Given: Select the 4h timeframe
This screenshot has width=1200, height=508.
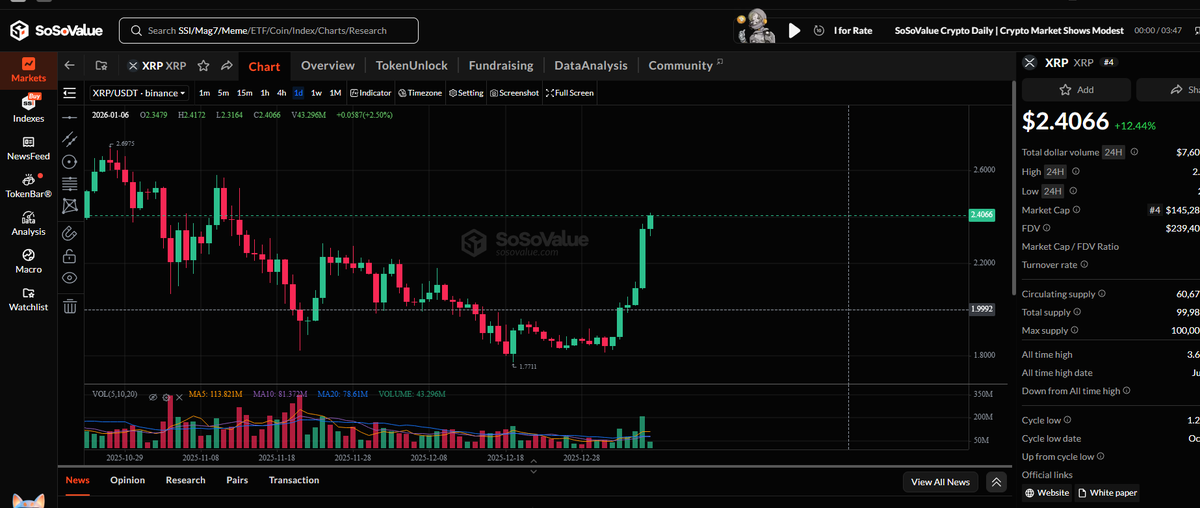Looking at the screenshot, I should [282, 93].
